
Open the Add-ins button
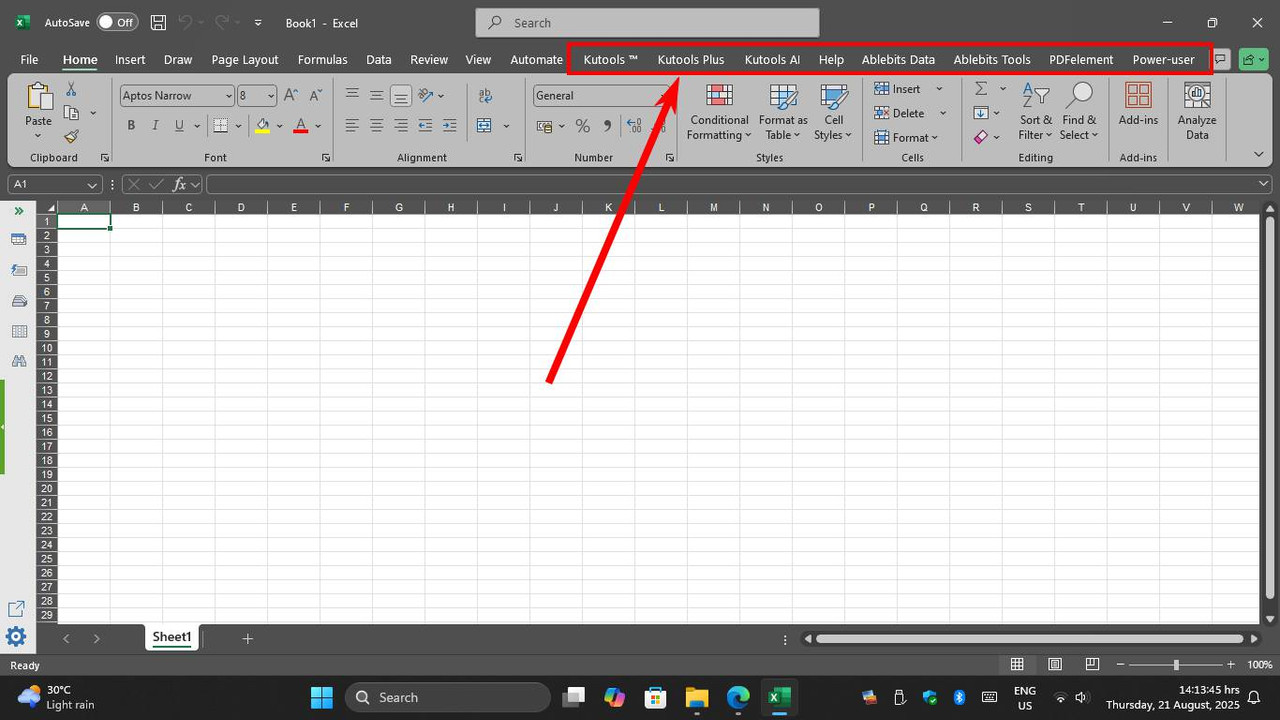click(1138, 105)
